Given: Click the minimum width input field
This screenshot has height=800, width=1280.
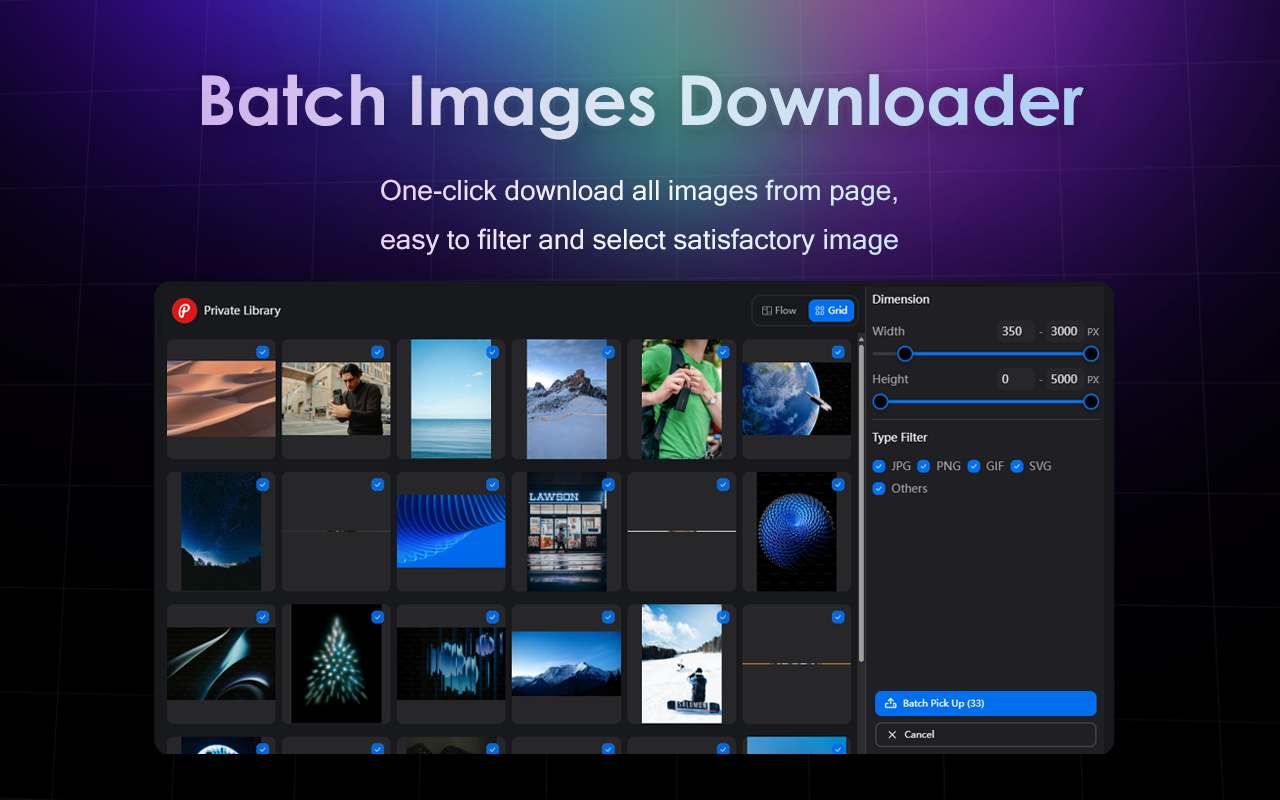Looking at the screenshot, I should pyautogui.click(x=1015, y=331).
